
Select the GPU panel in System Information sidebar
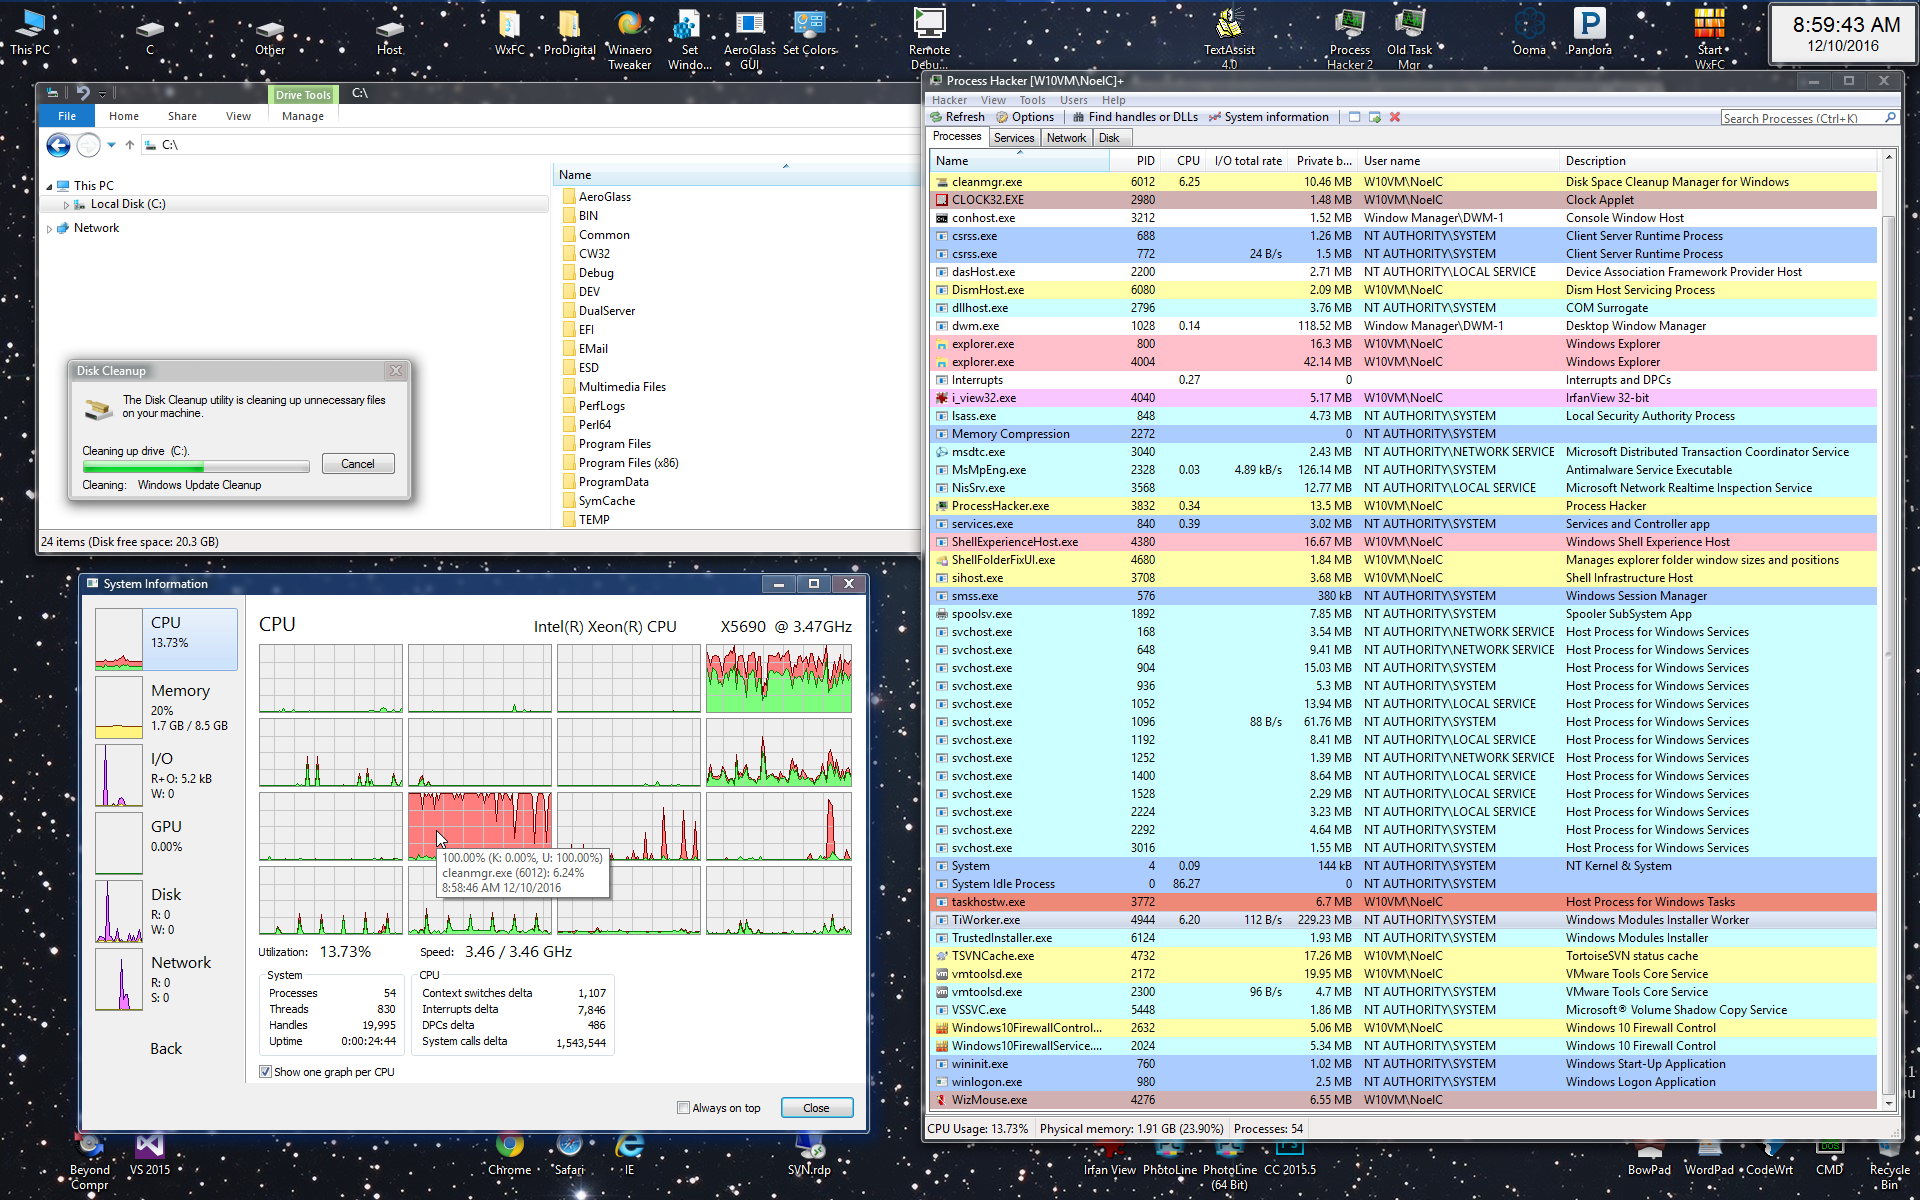click(166, 843)
